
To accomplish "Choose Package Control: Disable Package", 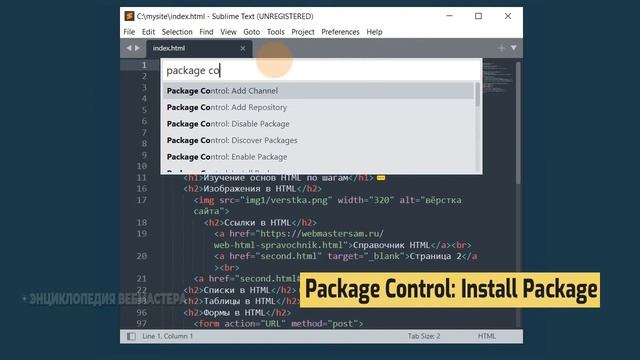I will [318, 124].
